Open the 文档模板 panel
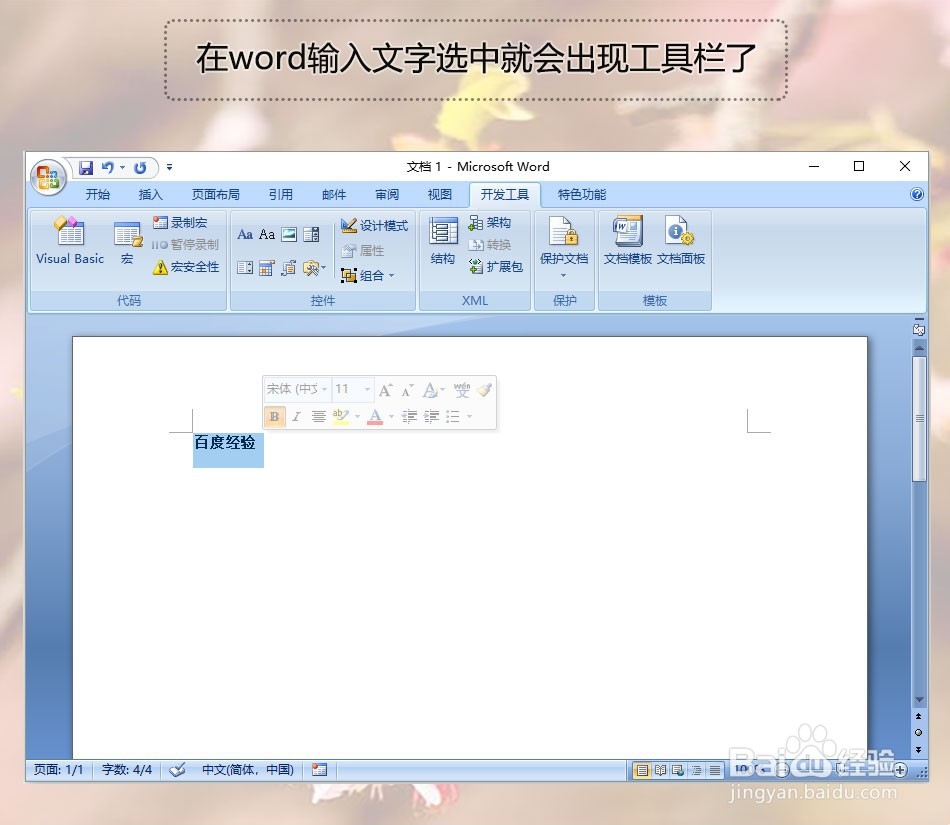Screen dimensions: 950x825 click(627, 240)
